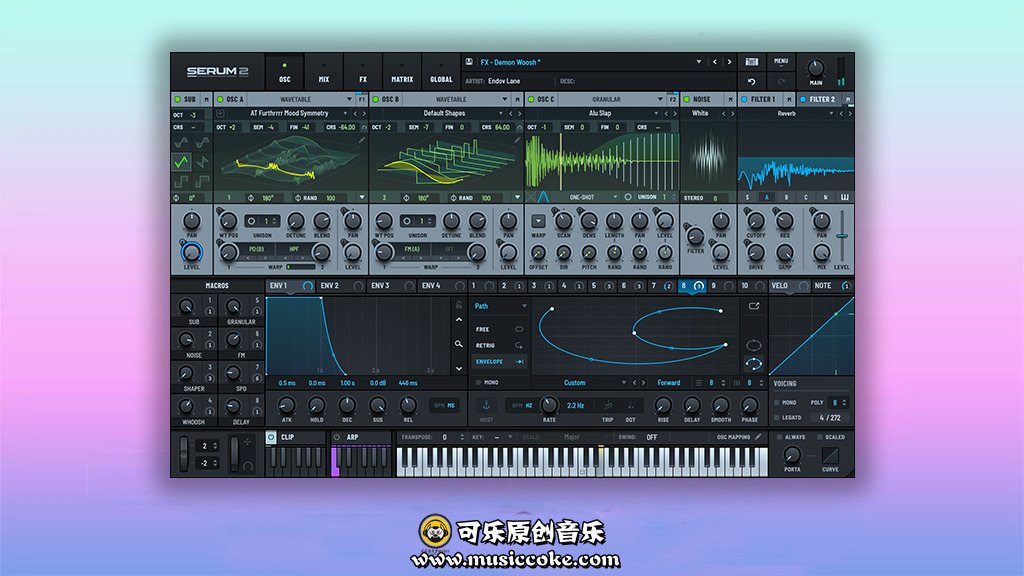Open the preset name dropdown arrow
The width and height of the screenshot is (1024, 576).
[x=699, y=62]
